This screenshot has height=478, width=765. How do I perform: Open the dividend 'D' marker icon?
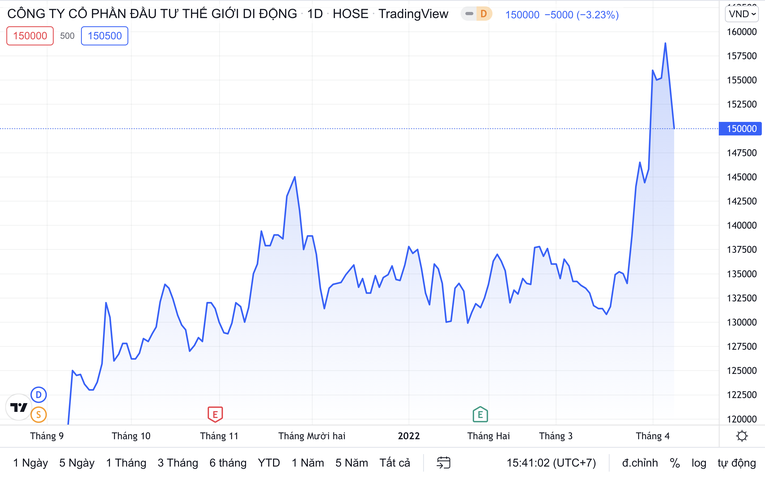pos(38,395)
